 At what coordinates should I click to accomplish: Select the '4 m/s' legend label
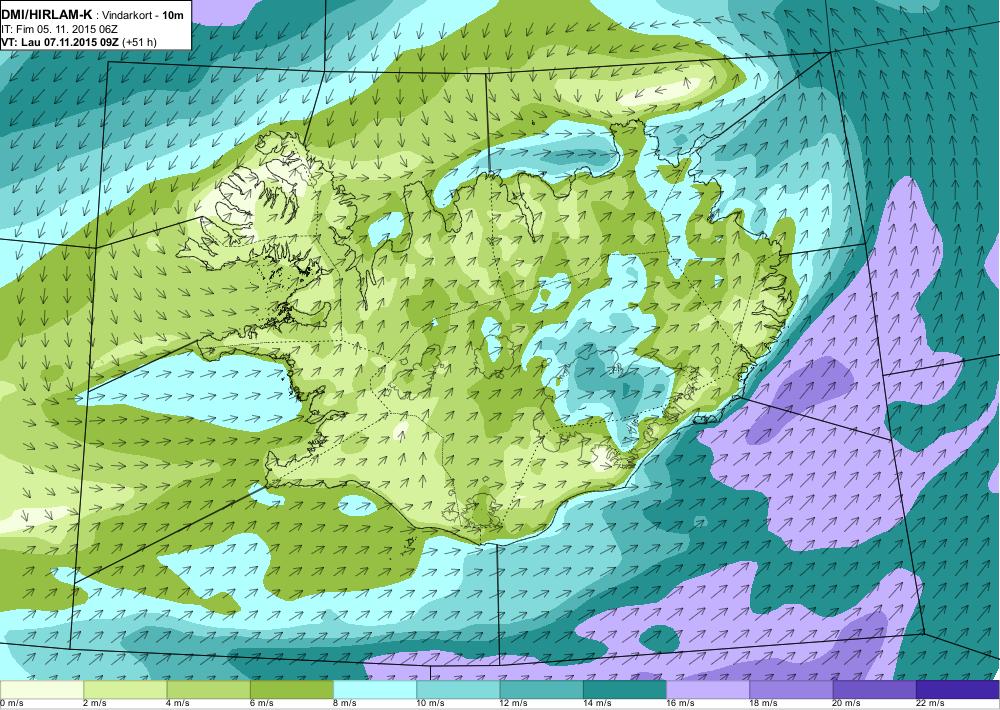179,703
